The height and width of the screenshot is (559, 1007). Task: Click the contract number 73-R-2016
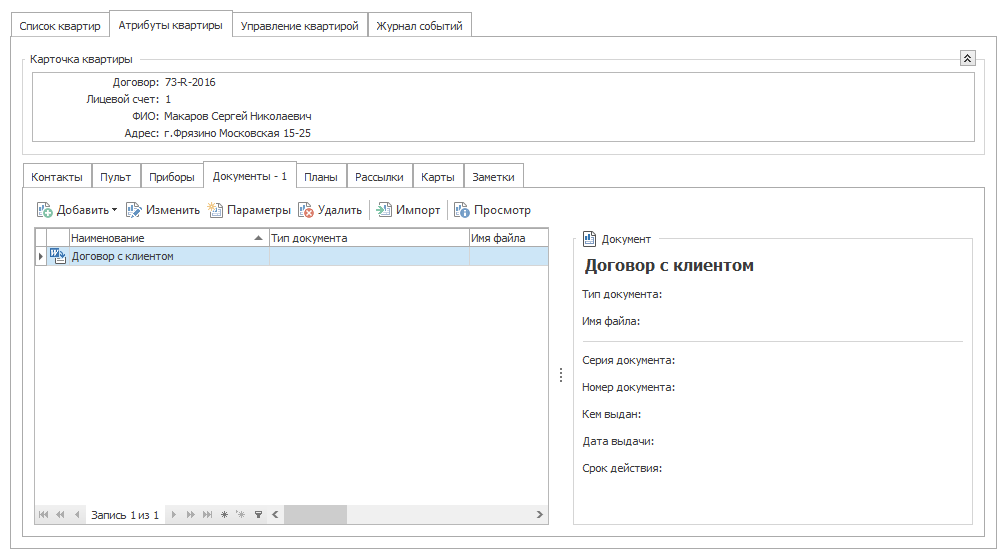click(190, 82)
